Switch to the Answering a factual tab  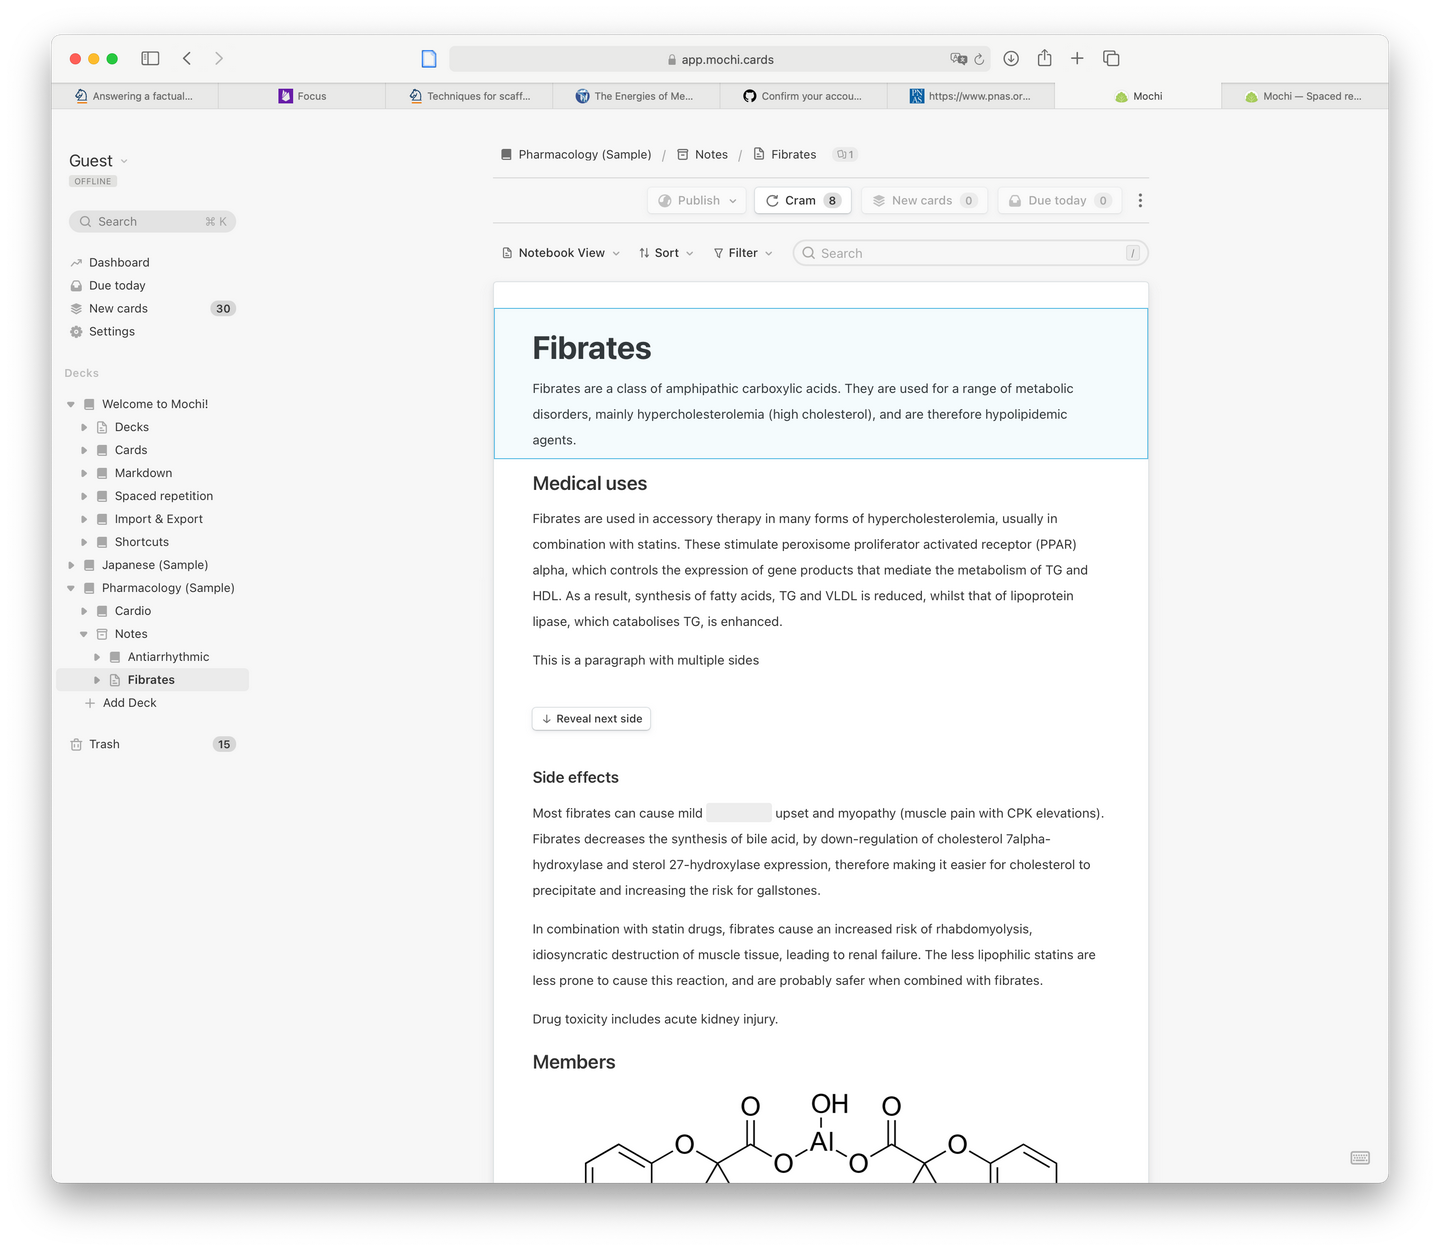click(135, 96)
